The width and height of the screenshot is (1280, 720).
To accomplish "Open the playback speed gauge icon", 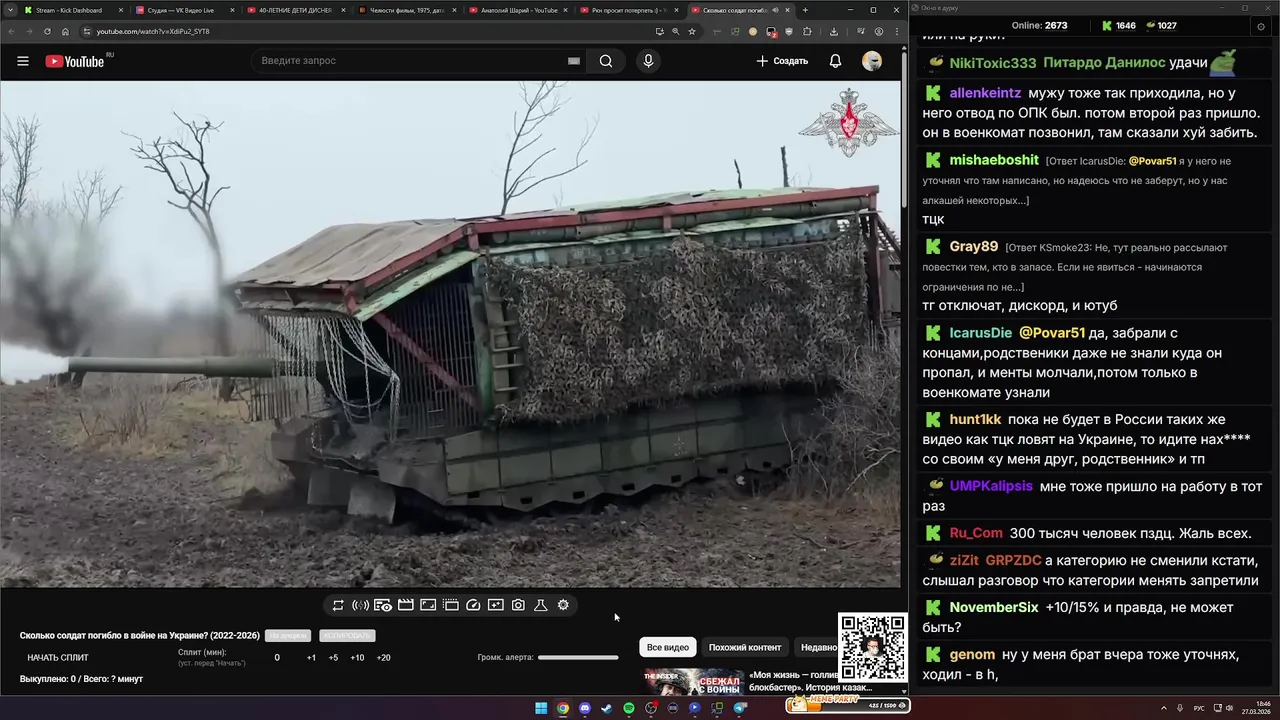I will (474, 605).
